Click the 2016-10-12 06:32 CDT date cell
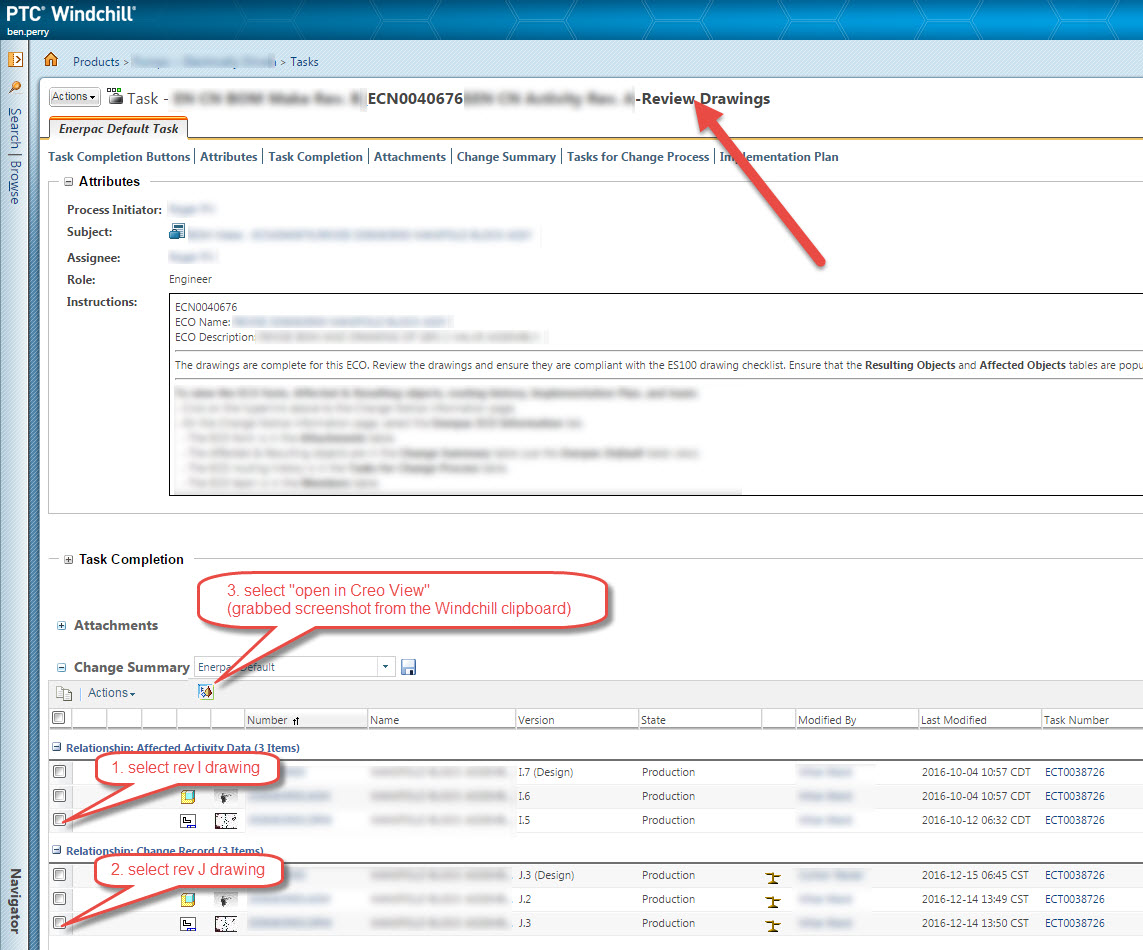The image size is (1143, 950). point(976,820)
